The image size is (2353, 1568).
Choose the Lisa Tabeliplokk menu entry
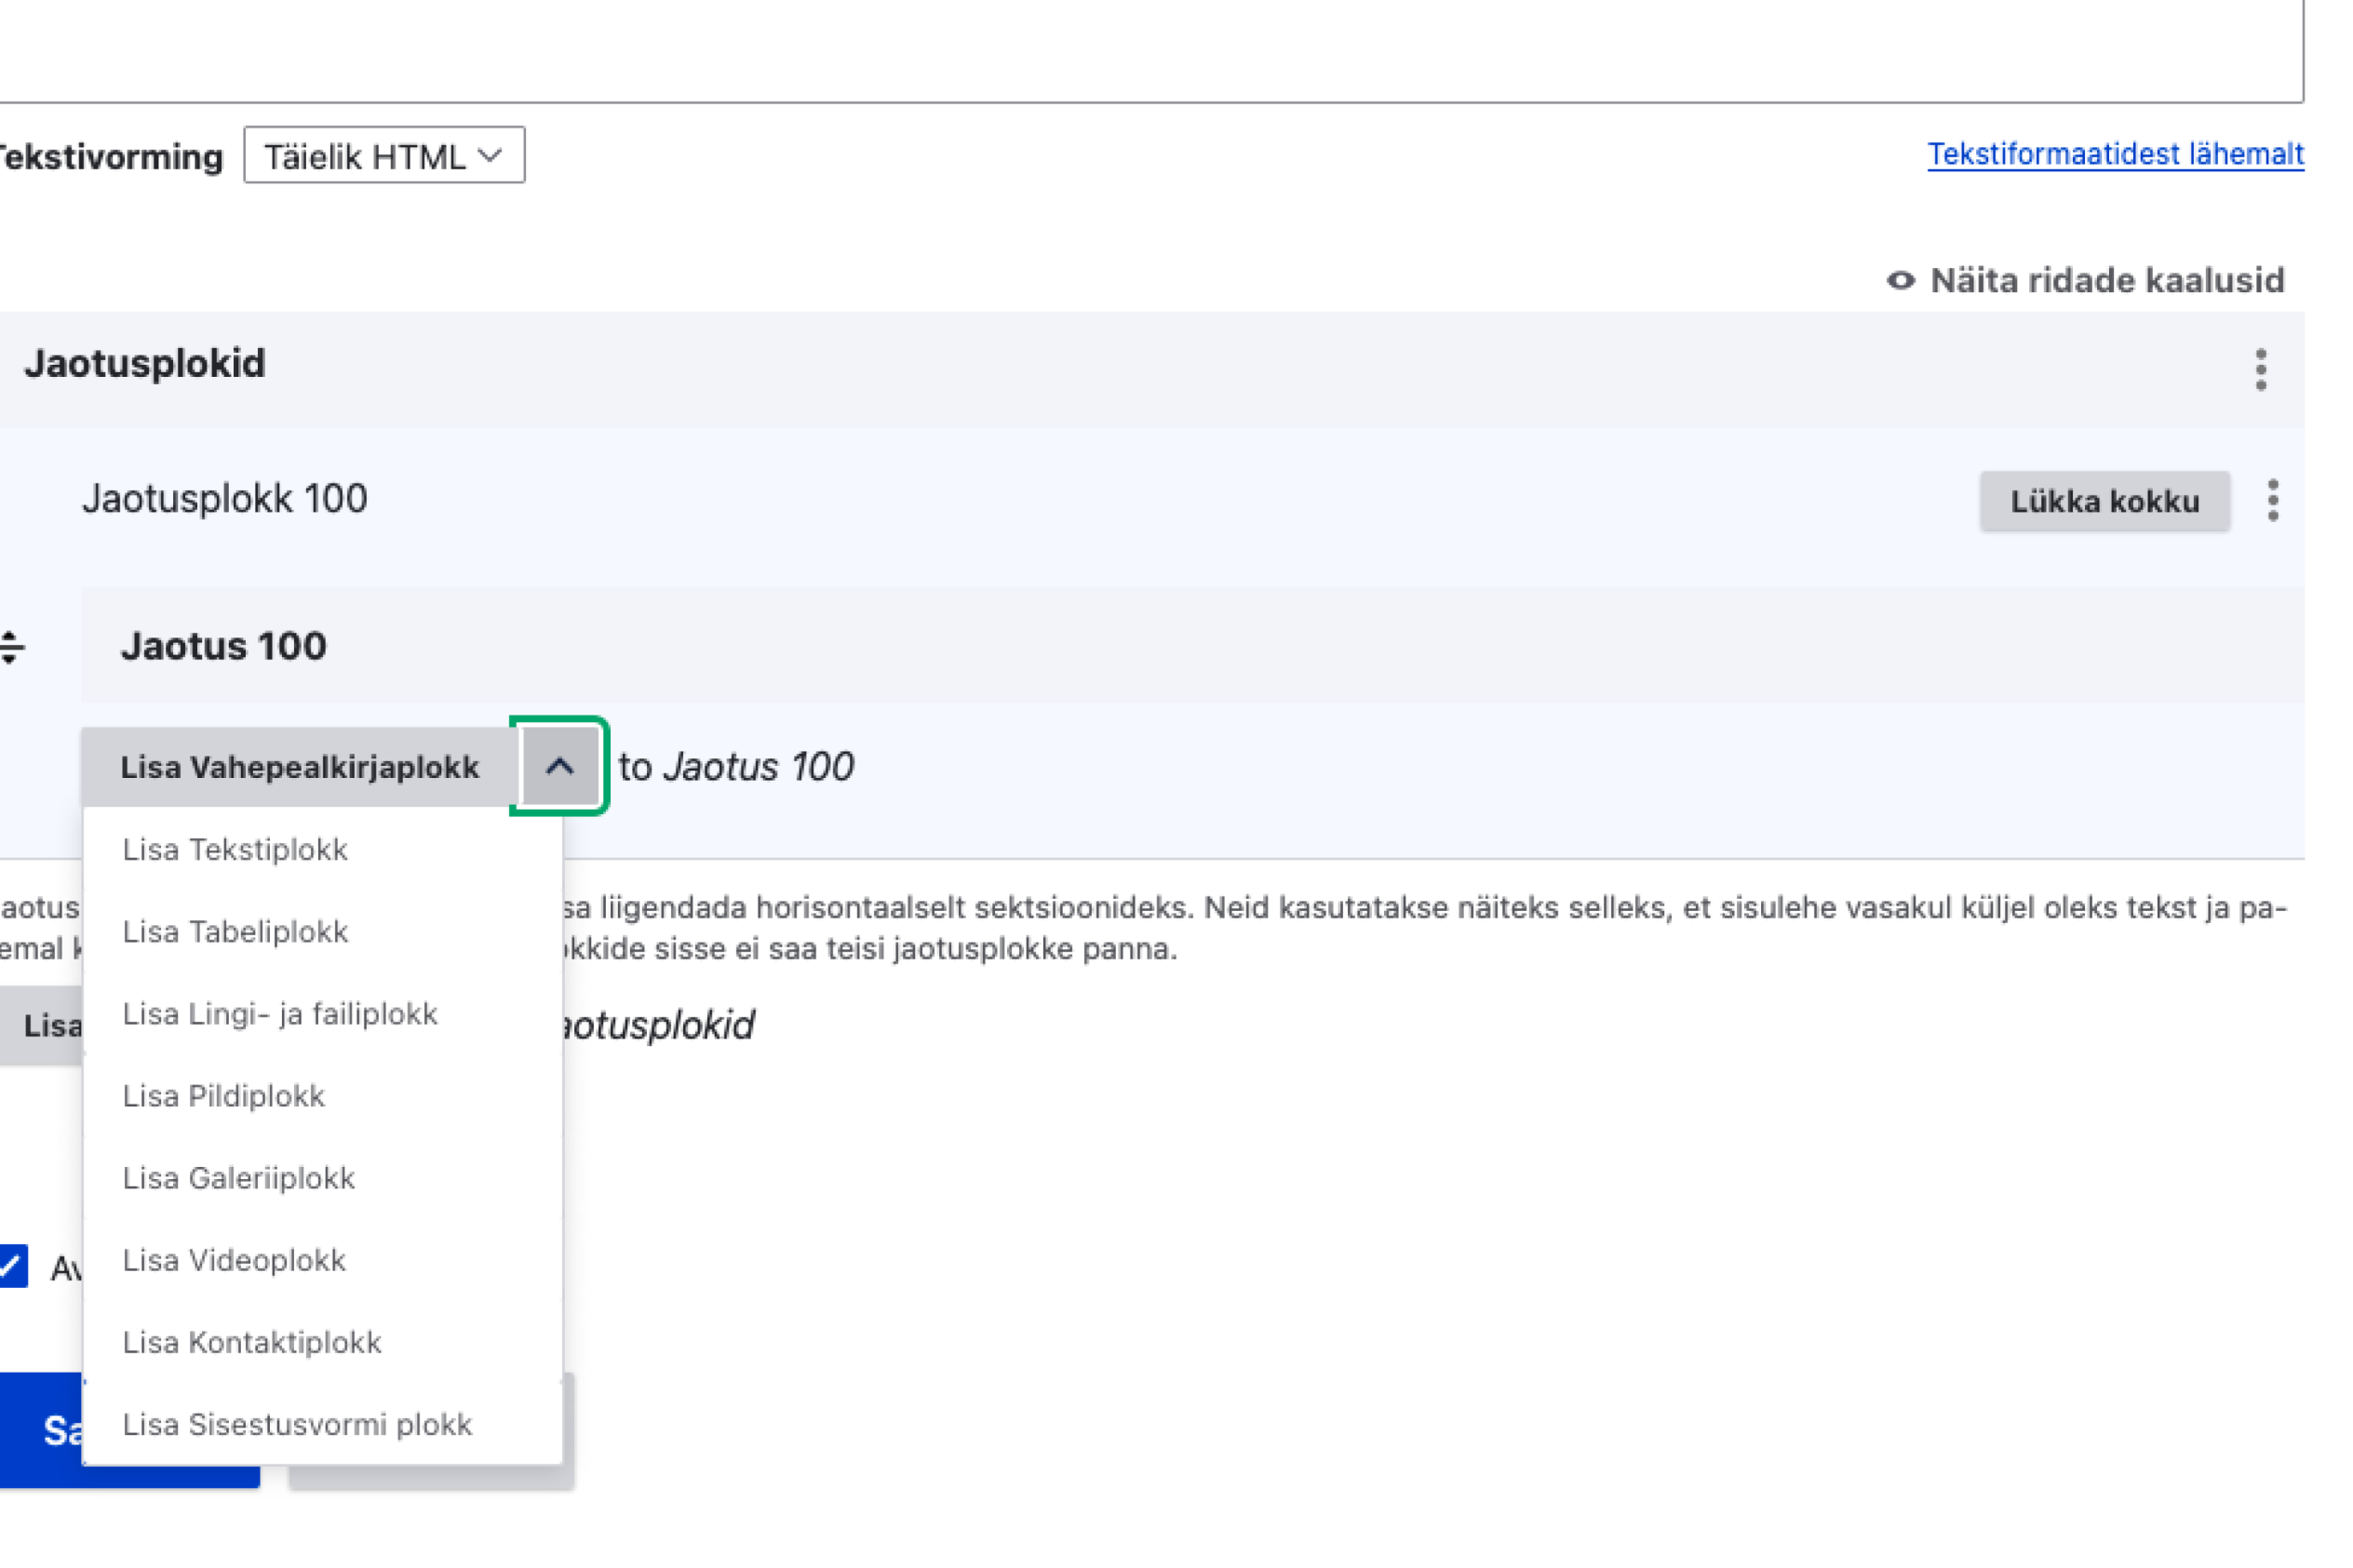tap(235, 931)
